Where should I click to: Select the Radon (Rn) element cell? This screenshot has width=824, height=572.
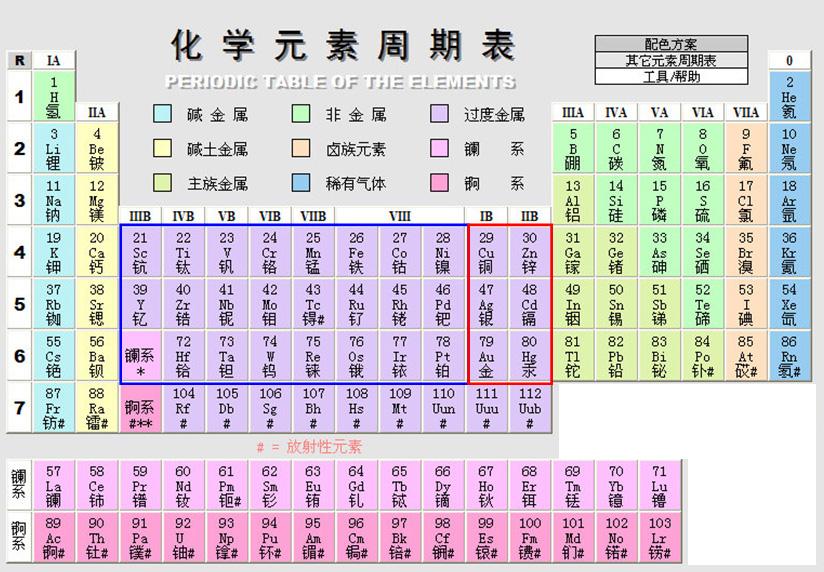click(789, 356)
